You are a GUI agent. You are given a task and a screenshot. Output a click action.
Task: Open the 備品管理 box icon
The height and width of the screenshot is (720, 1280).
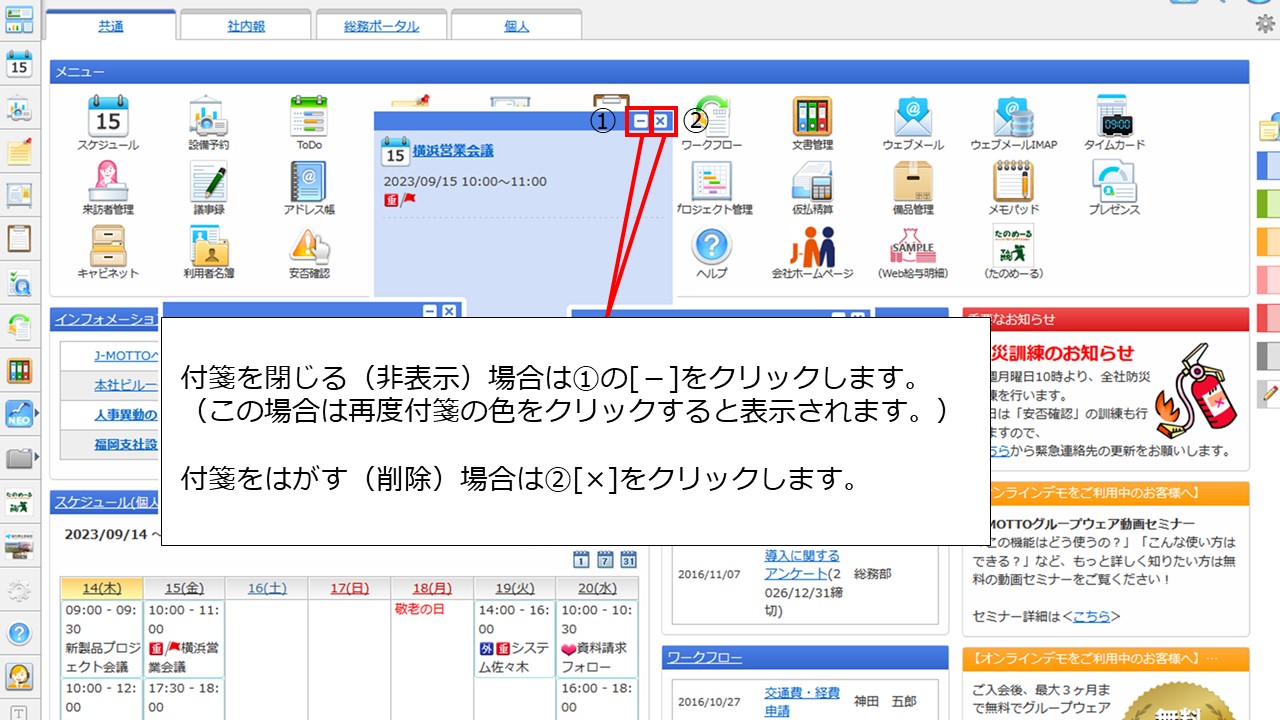click(912, 182)
